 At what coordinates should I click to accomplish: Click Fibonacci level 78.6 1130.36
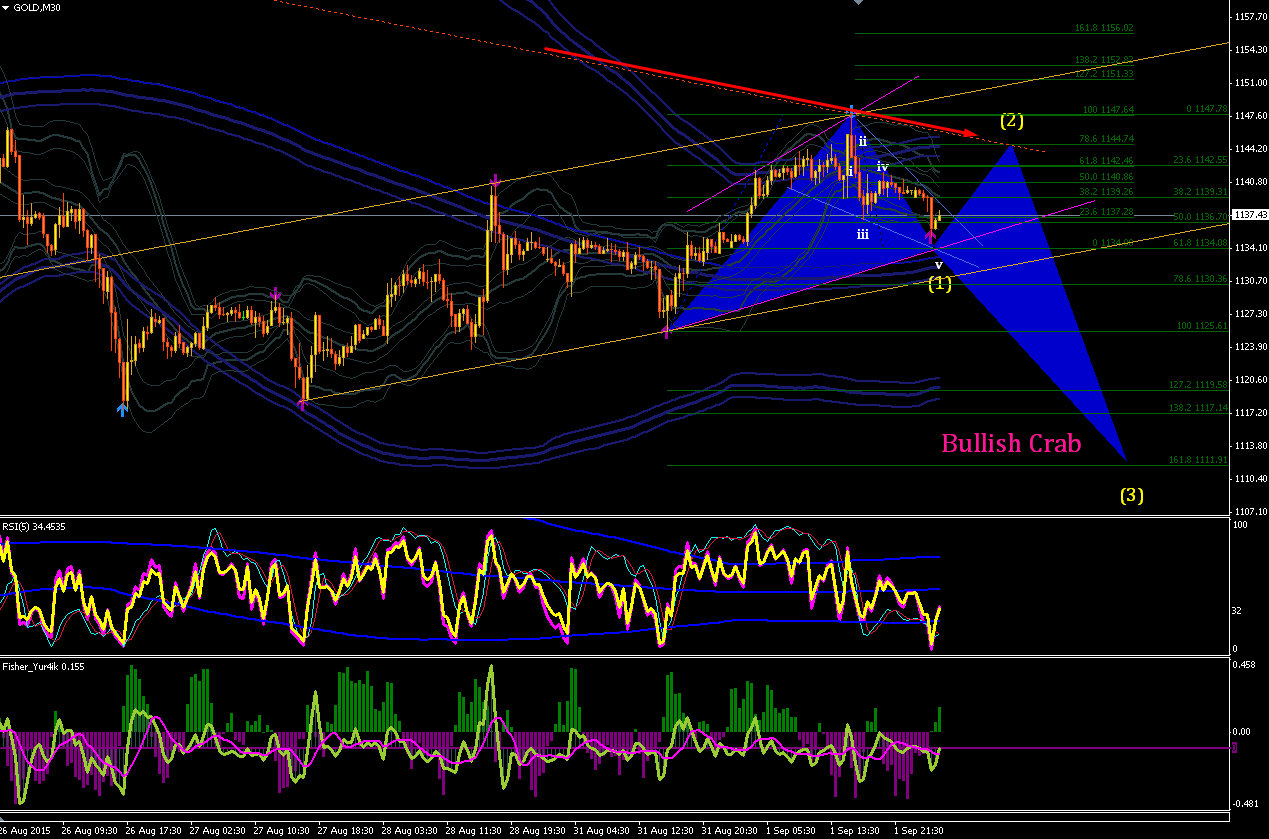[1200, 279]
